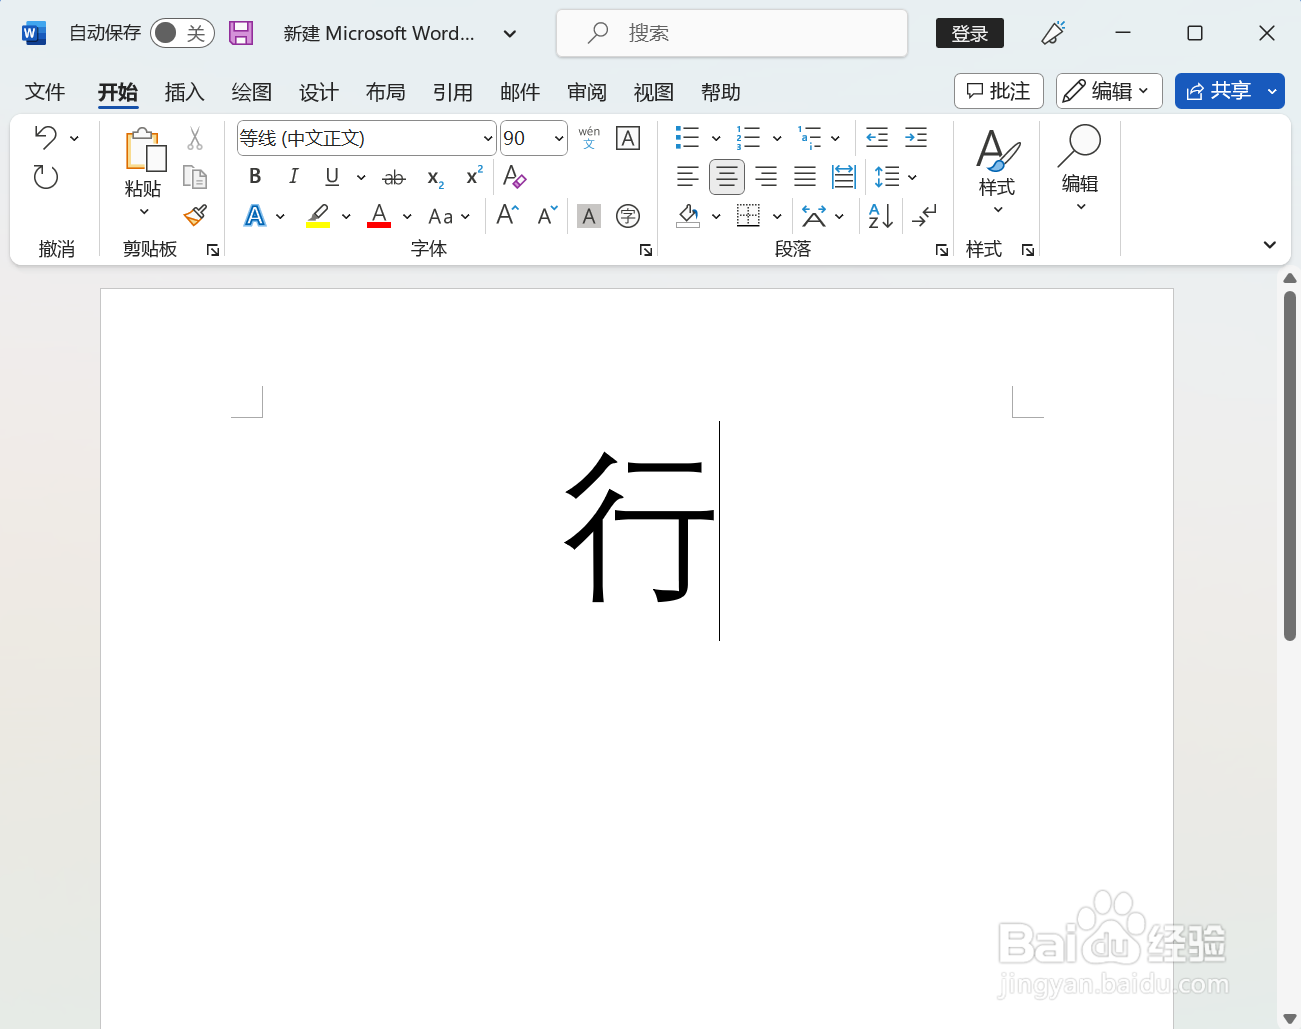Click the Undo icon
The width and height of the screenshot is (1301, 1029).
point(46,137)
